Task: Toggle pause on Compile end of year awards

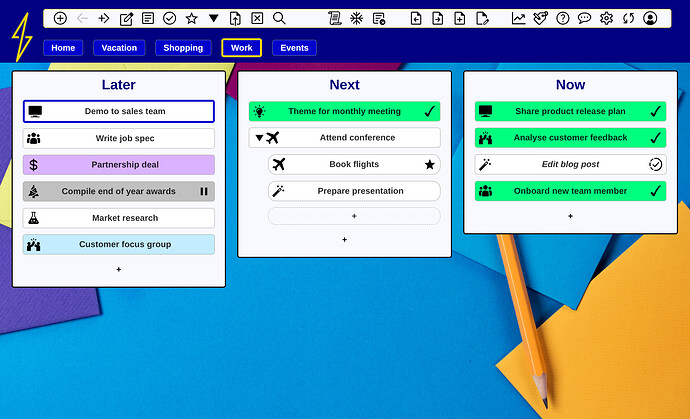Action: [x=204, y=192]
